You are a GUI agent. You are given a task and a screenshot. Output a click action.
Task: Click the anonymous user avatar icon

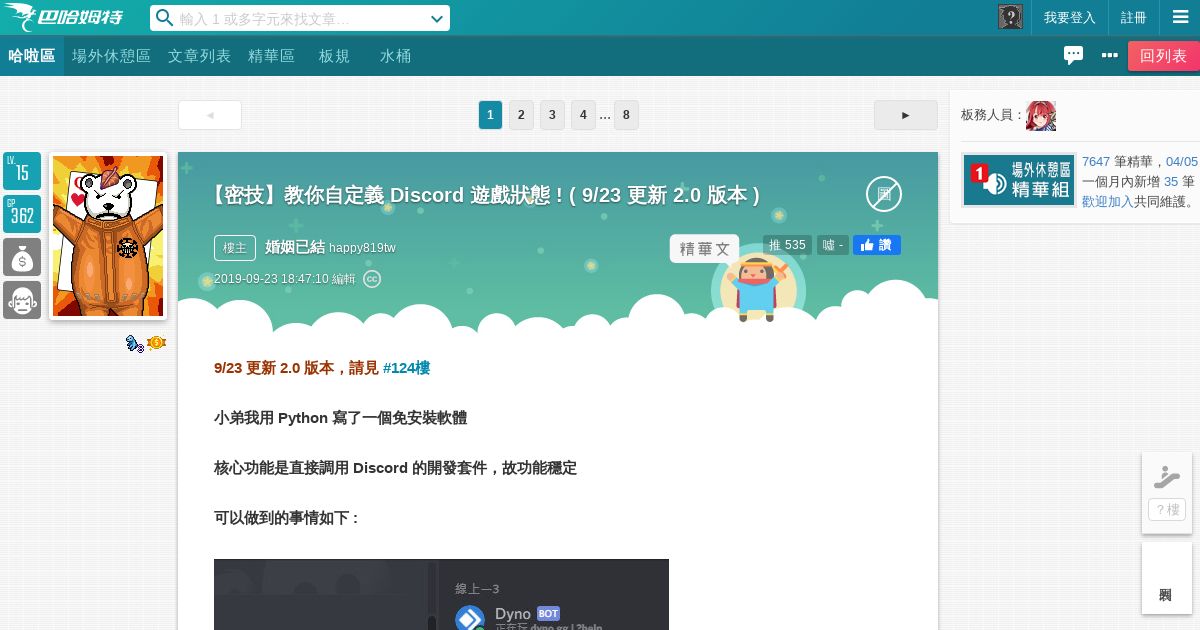(1010, 17)
